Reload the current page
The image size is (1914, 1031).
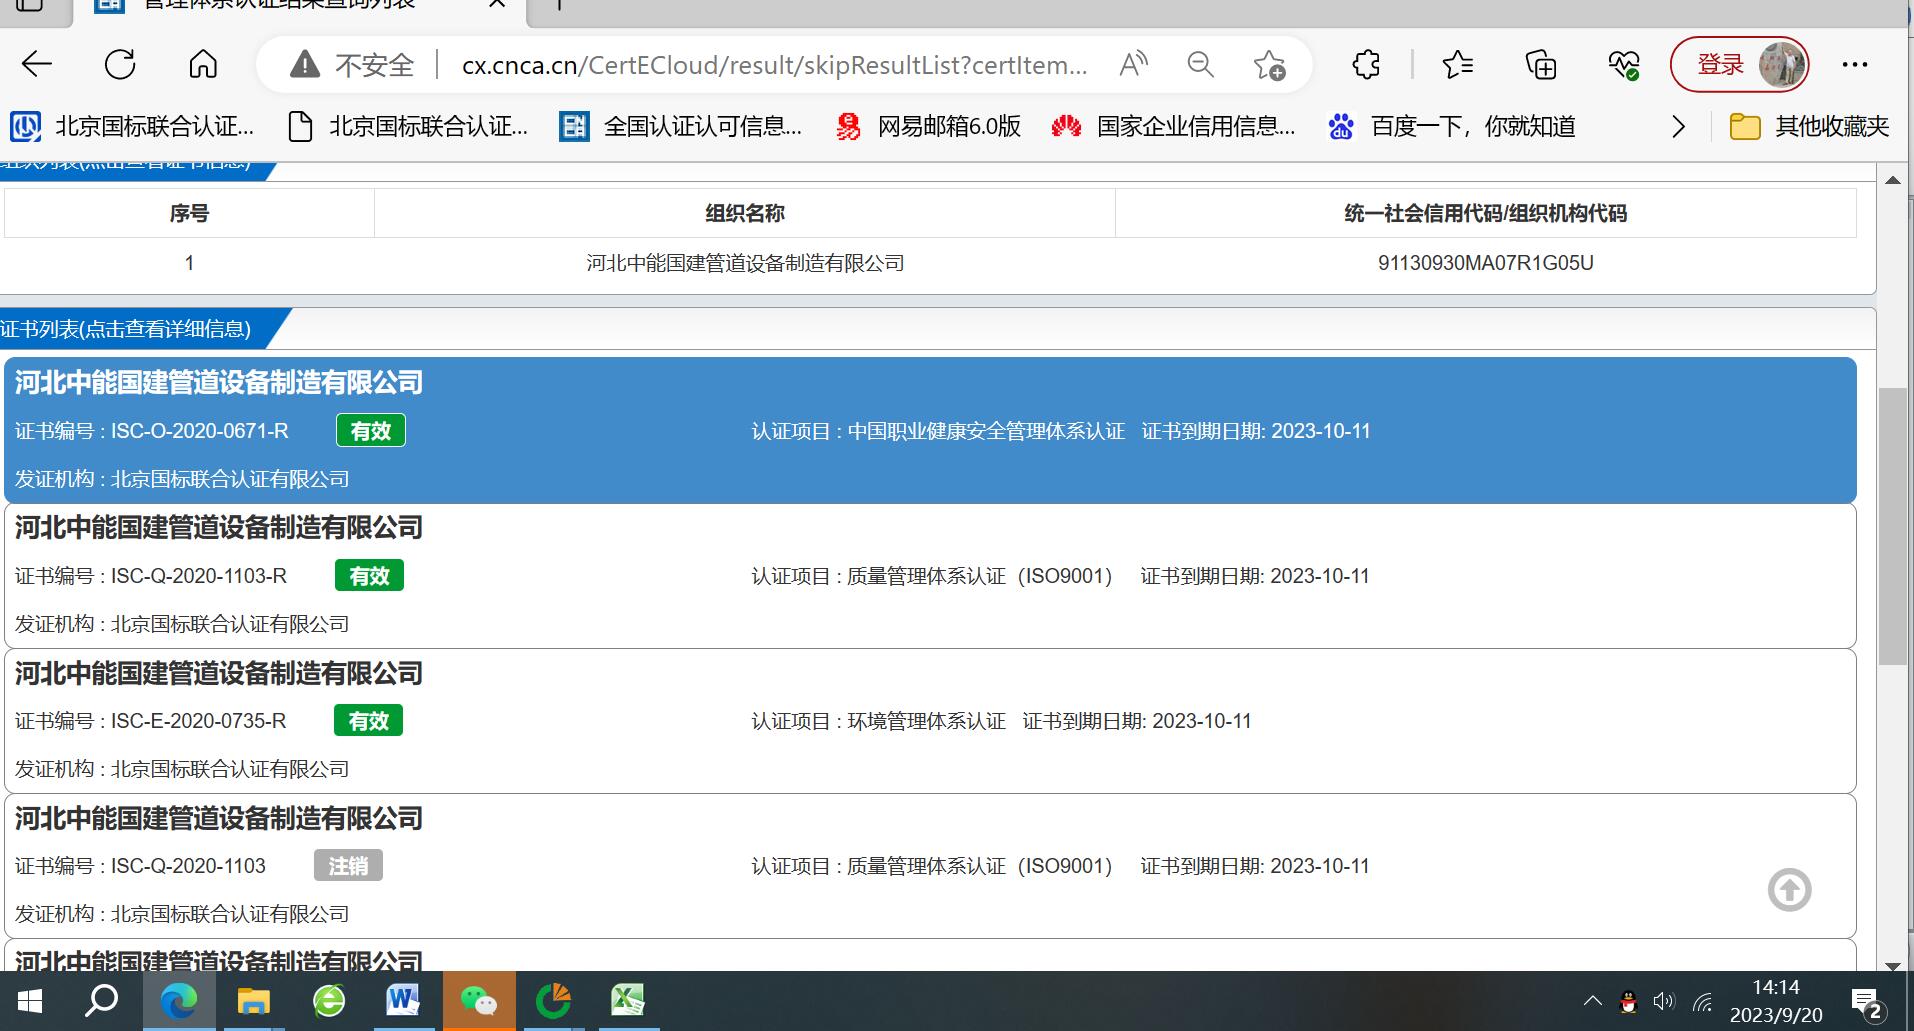point(120,65)
